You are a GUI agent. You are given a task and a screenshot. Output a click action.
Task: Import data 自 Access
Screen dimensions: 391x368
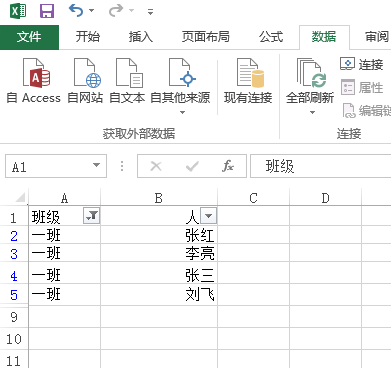click(34, 81)
